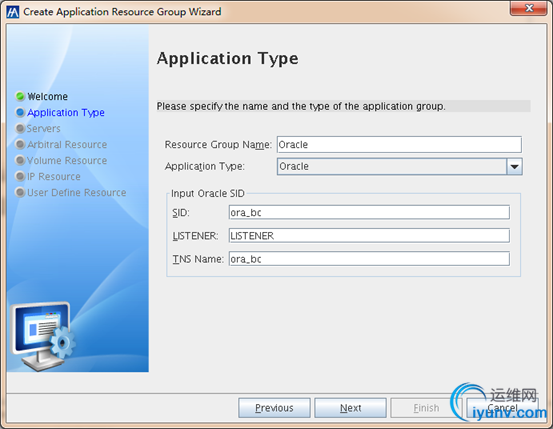This screenshot has height=429, width=553.
Task: Click the gray Servers step bullet
Action: pos(20,128)
